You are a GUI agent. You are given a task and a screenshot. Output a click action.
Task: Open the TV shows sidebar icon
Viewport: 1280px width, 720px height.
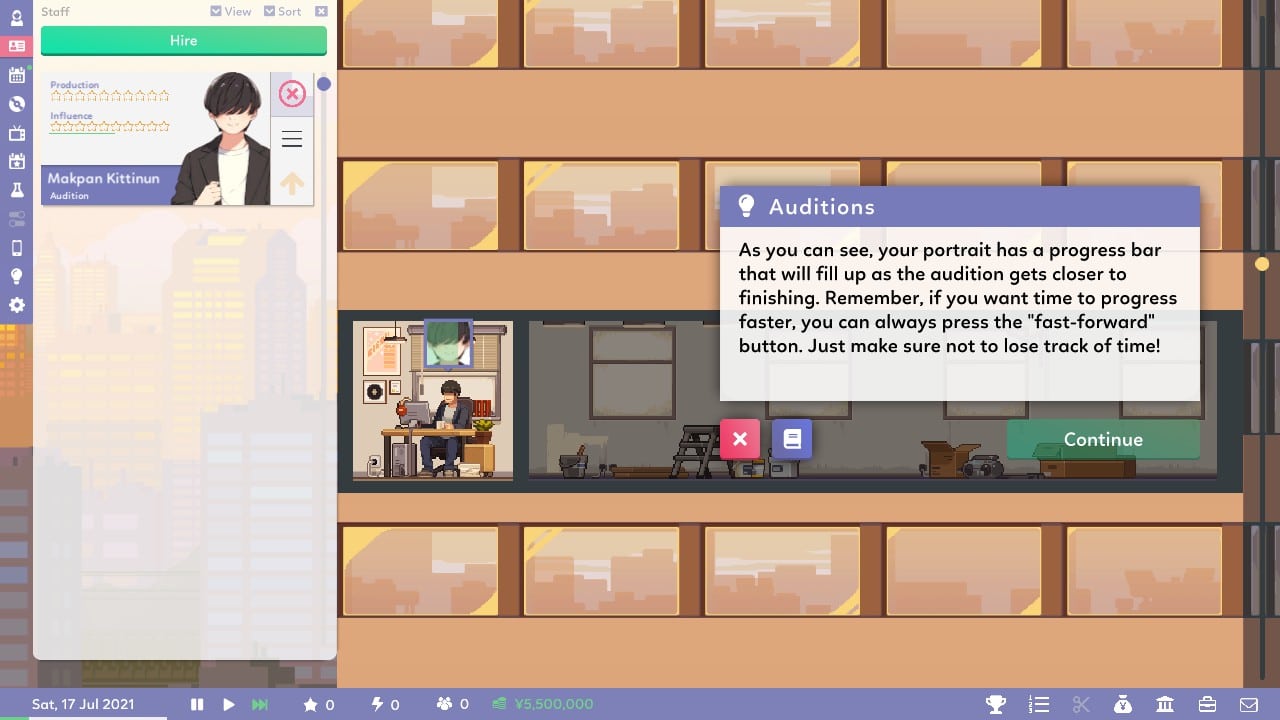[16, 133]
